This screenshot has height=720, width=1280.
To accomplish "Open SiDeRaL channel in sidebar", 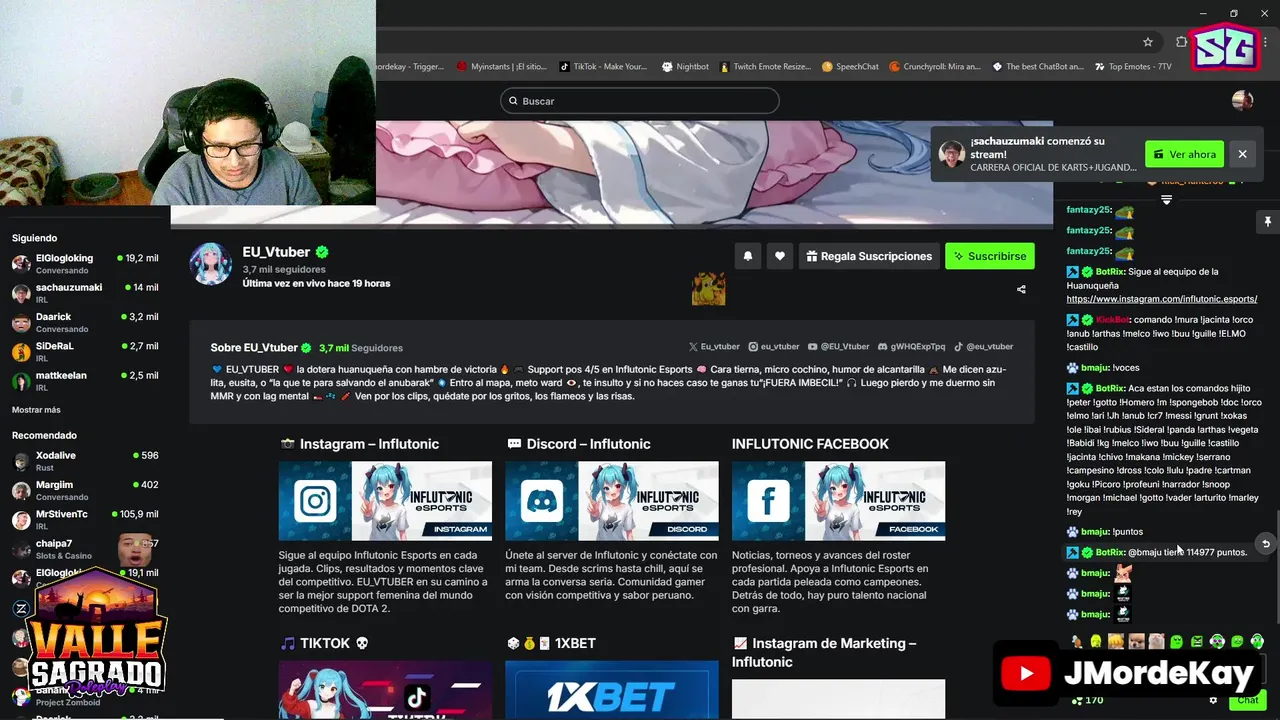I will coord(85,350).
